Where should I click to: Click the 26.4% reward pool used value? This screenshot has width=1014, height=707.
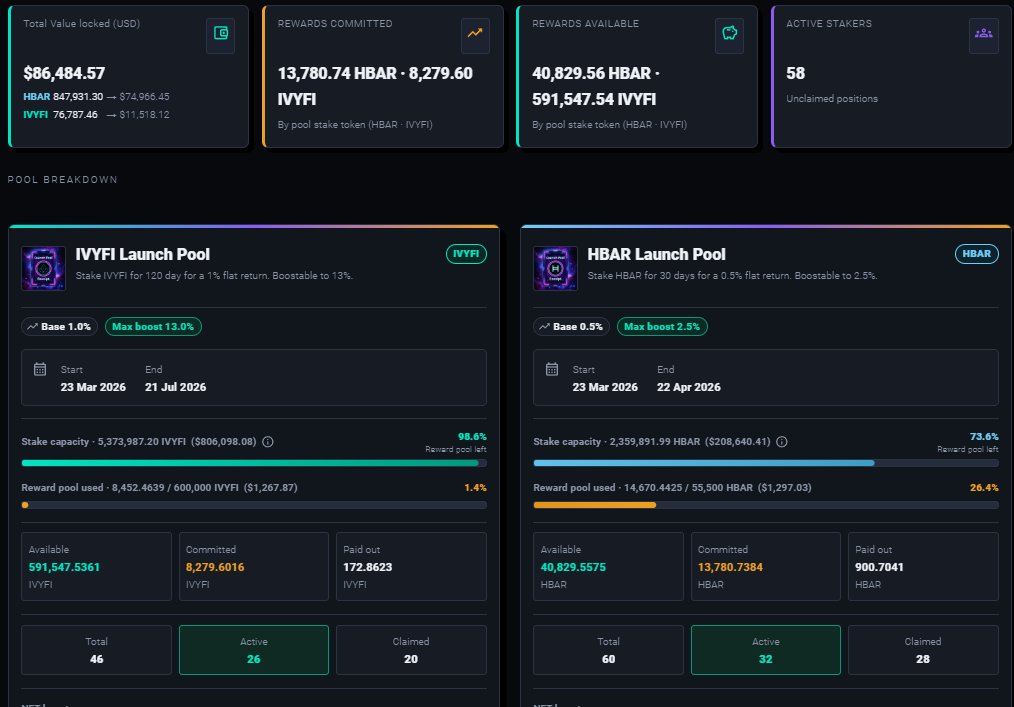click(984, 488)
